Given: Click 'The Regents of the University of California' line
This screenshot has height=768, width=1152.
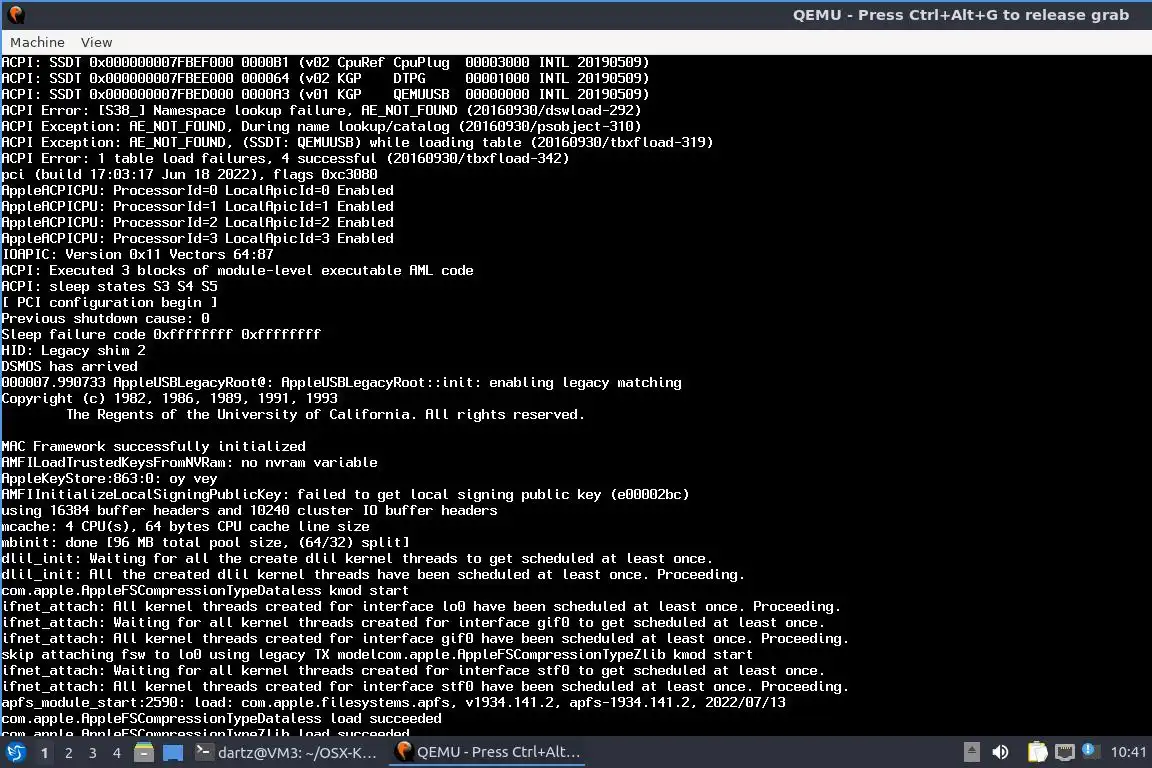Looking at the screenshot, I should (325, 414).
